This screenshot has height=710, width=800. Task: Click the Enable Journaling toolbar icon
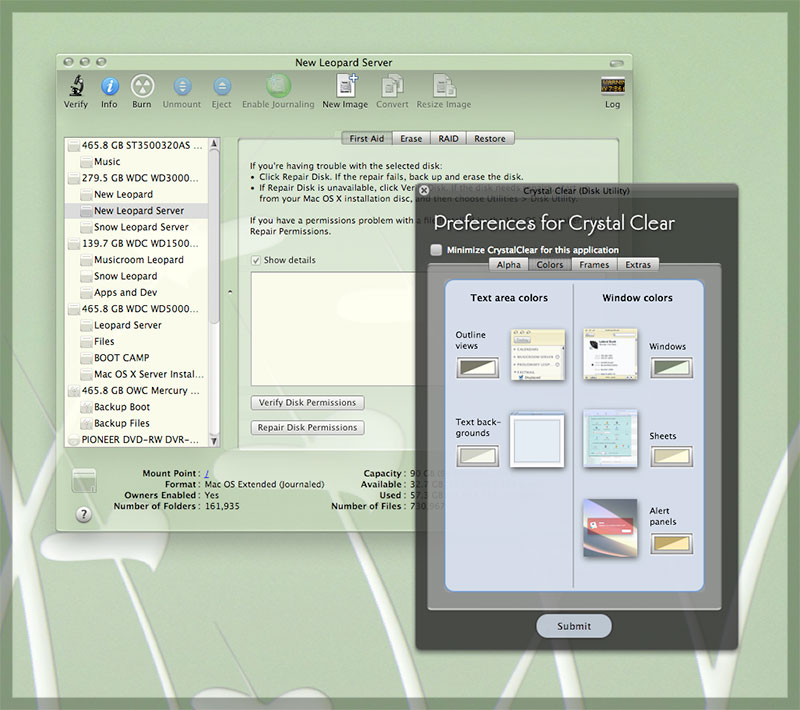pos(278,85)
